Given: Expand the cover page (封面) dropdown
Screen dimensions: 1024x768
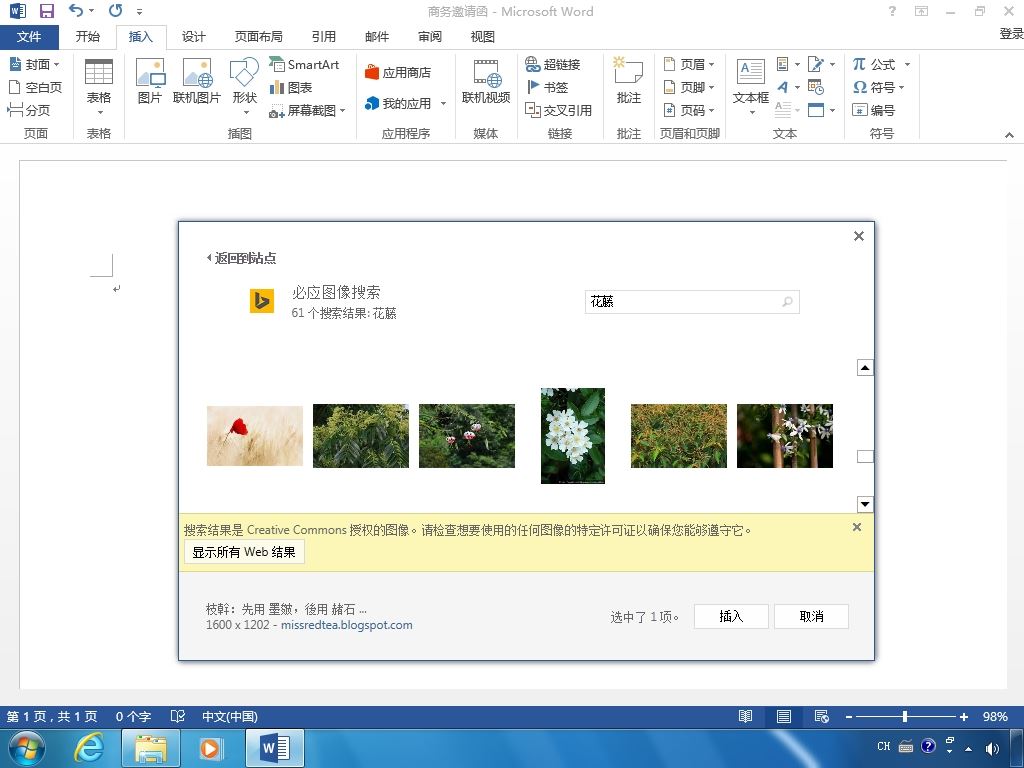Looking at the screenshot, I should [56, 65].
